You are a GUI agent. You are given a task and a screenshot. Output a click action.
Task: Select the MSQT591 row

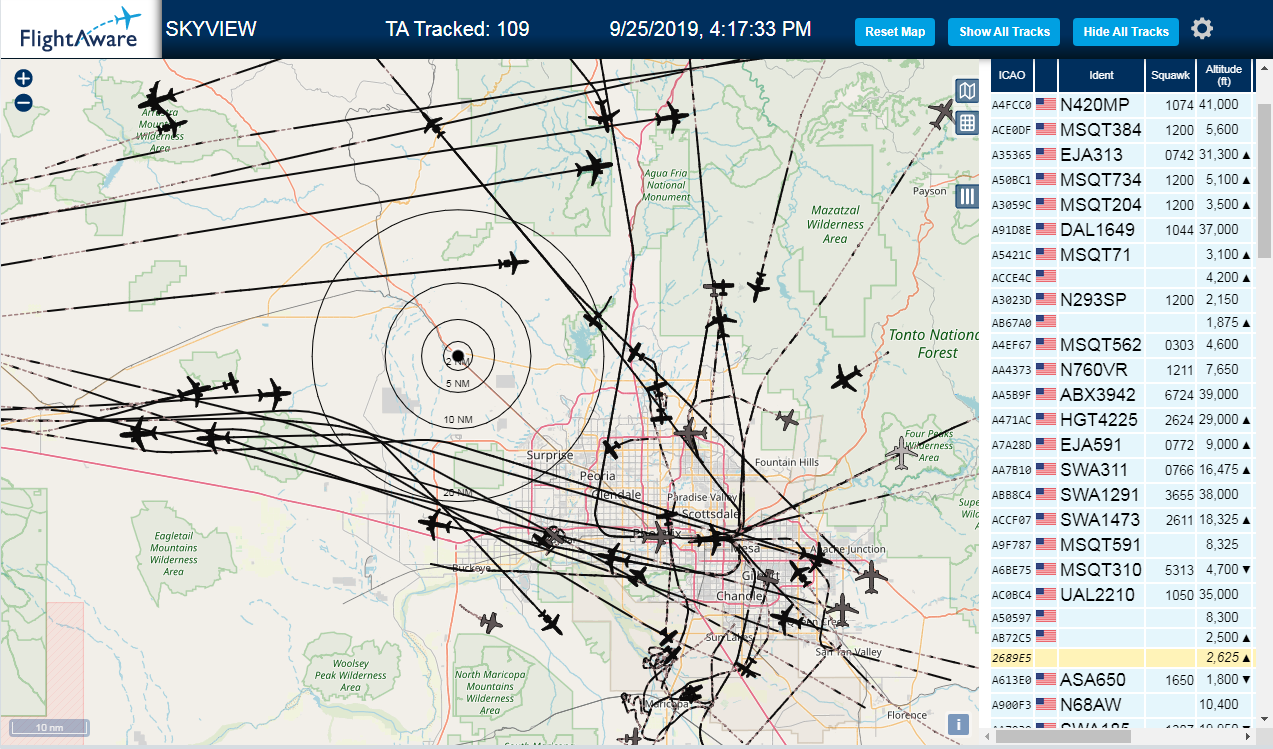coord(1120,544)
